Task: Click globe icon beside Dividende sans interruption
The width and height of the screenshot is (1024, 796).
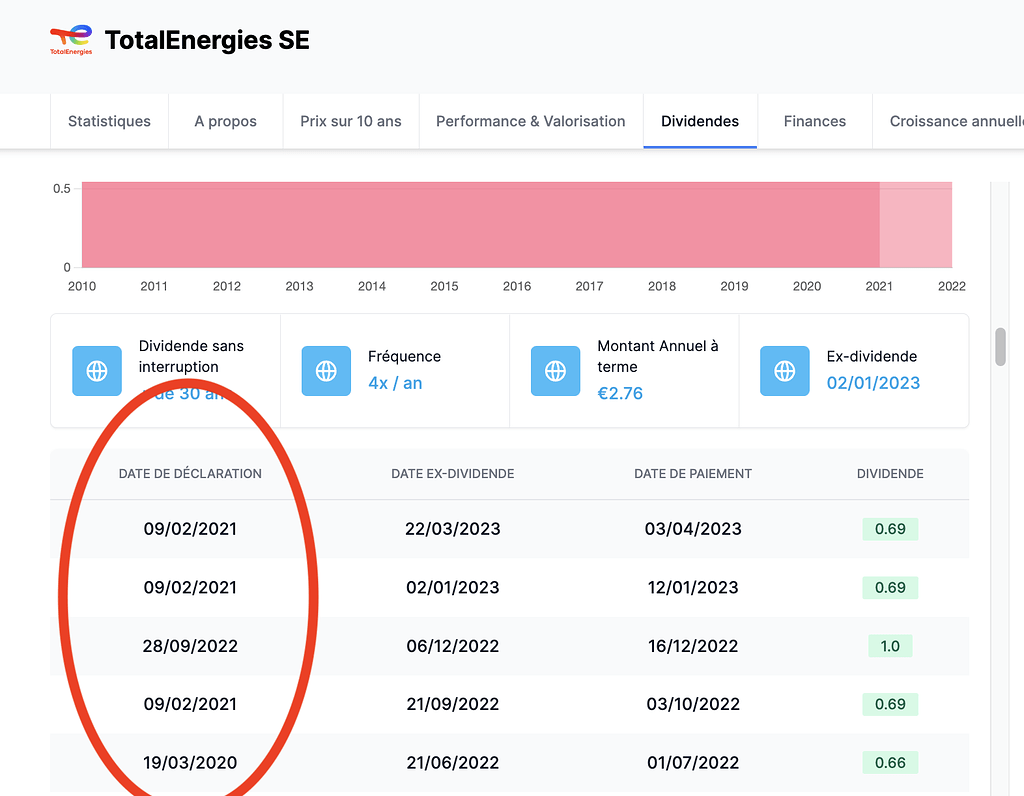Action: (97, 371)
